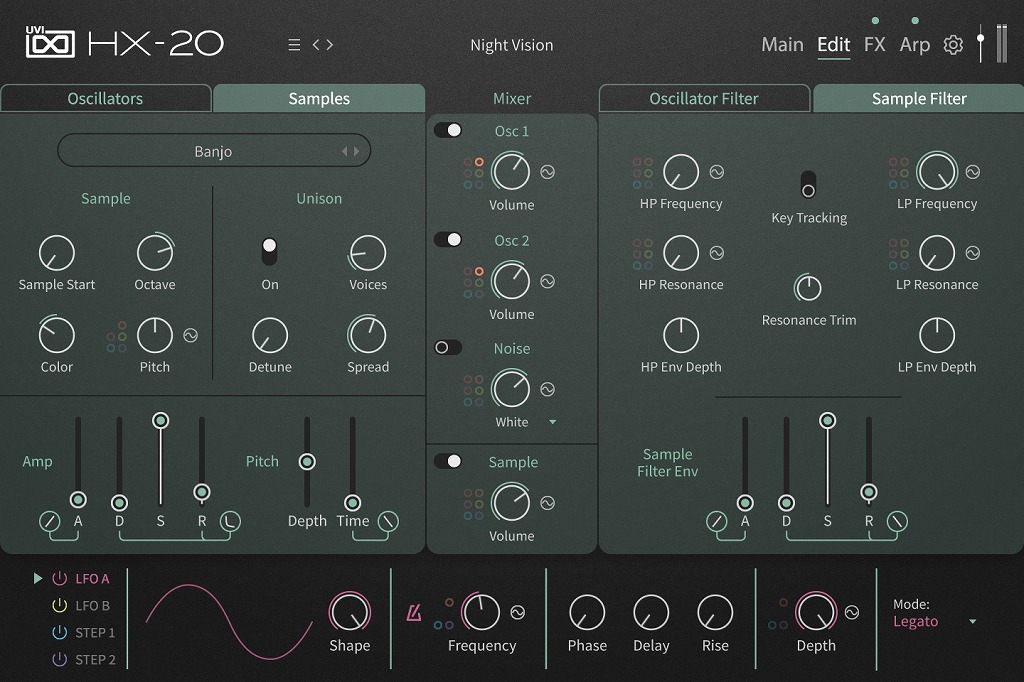The image size is (1024, 682).
Task: Click the STEP 1 power icon
Action: coord(59,633)
